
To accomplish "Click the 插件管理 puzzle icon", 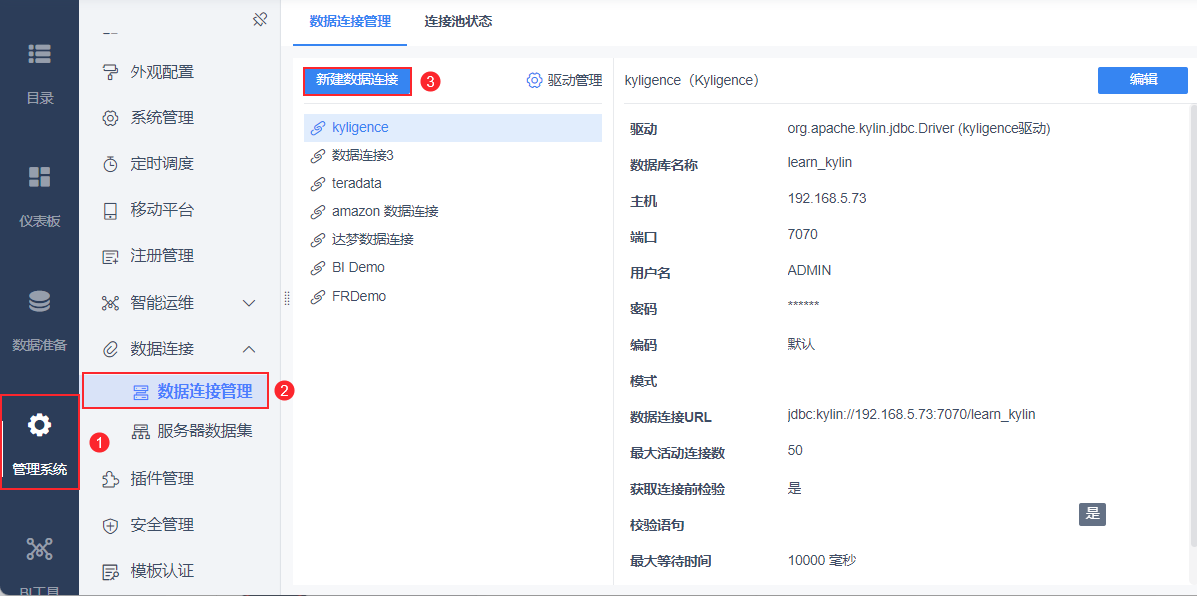I will point(111,479).
